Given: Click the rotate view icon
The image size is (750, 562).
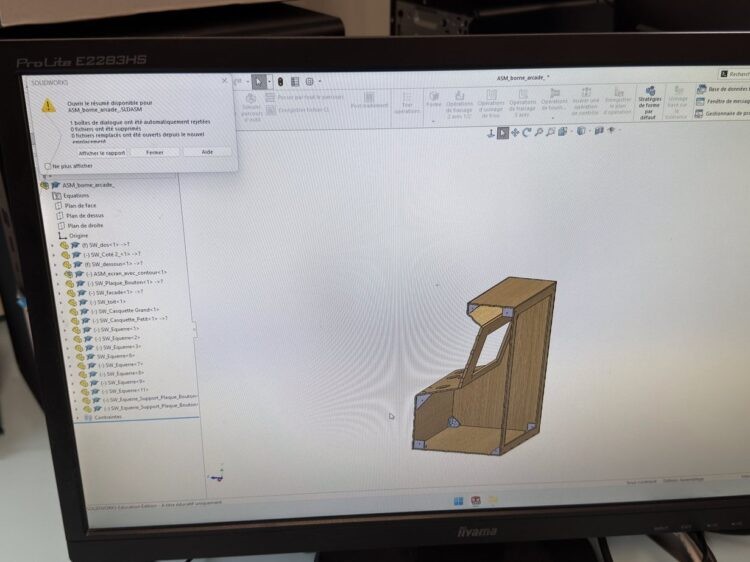Looking at the screenshot, I should pos(527,132).
